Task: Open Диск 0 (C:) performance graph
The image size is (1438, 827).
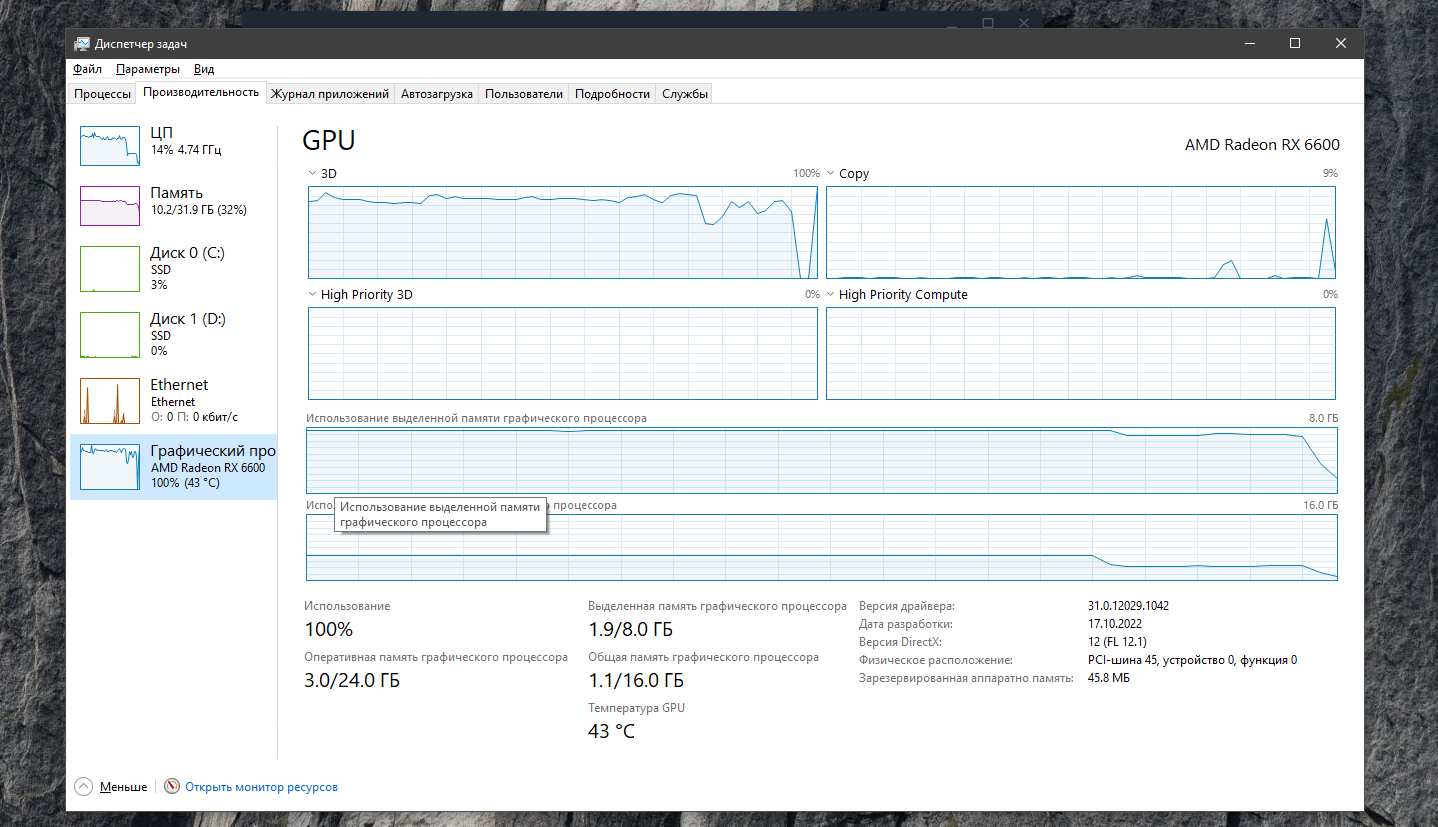Action: pos(110,268)
